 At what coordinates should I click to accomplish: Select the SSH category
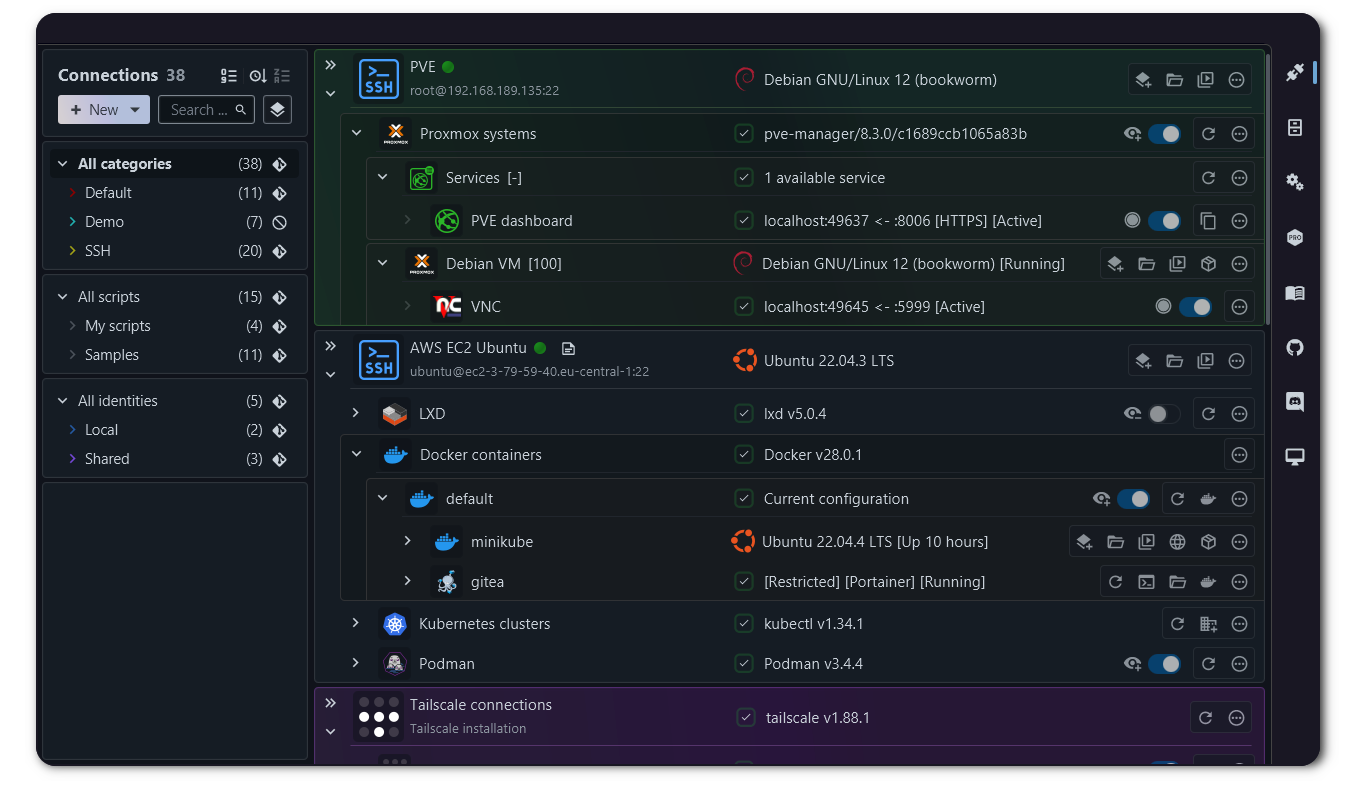(x=97, y=251)
